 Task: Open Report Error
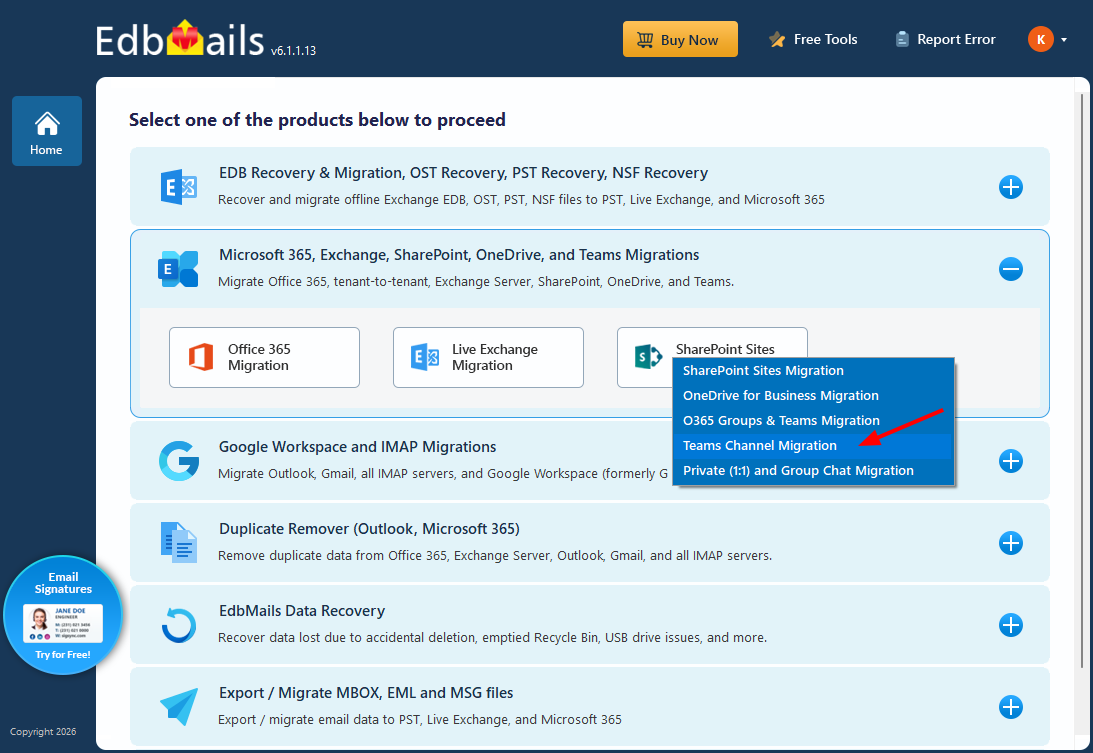click(x=945, y=40)
